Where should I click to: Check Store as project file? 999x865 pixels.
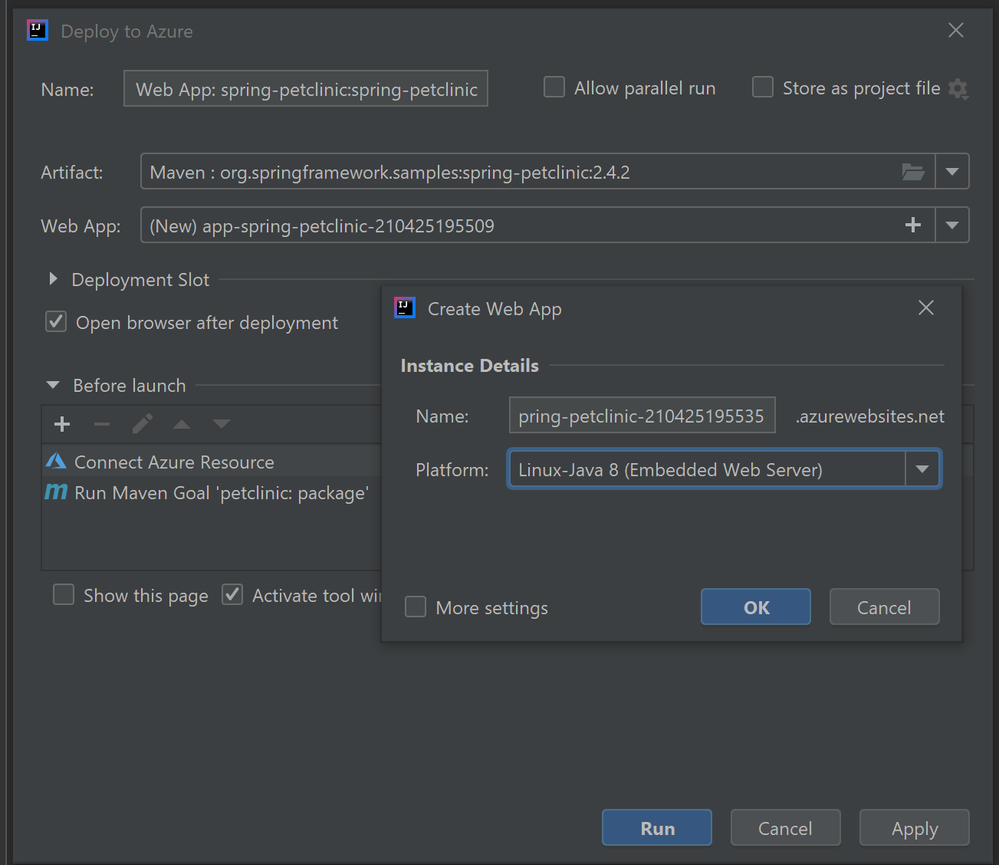763,87
